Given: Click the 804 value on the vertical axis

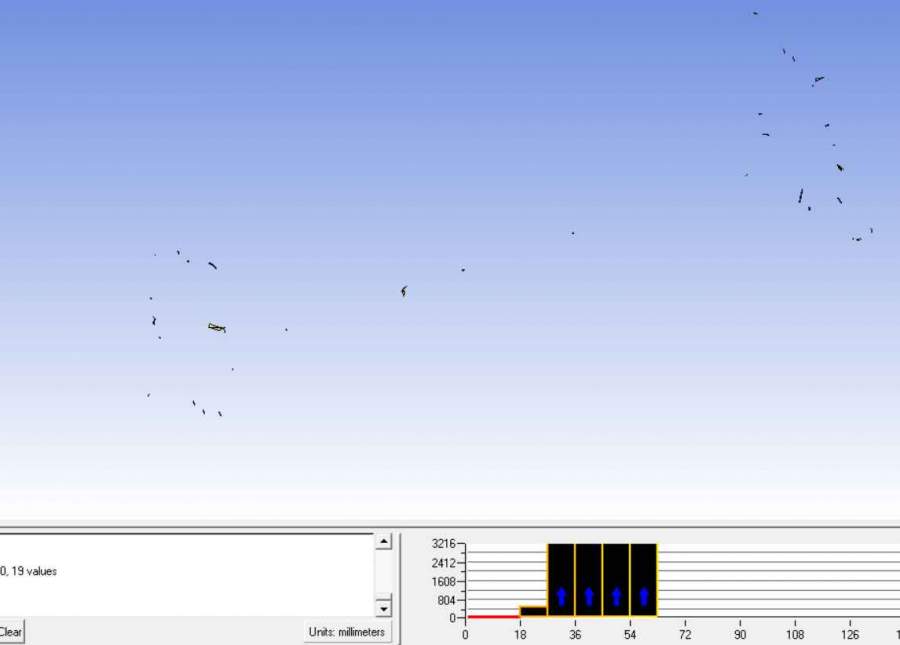Looking at the screenshot, I should [446, 600].
